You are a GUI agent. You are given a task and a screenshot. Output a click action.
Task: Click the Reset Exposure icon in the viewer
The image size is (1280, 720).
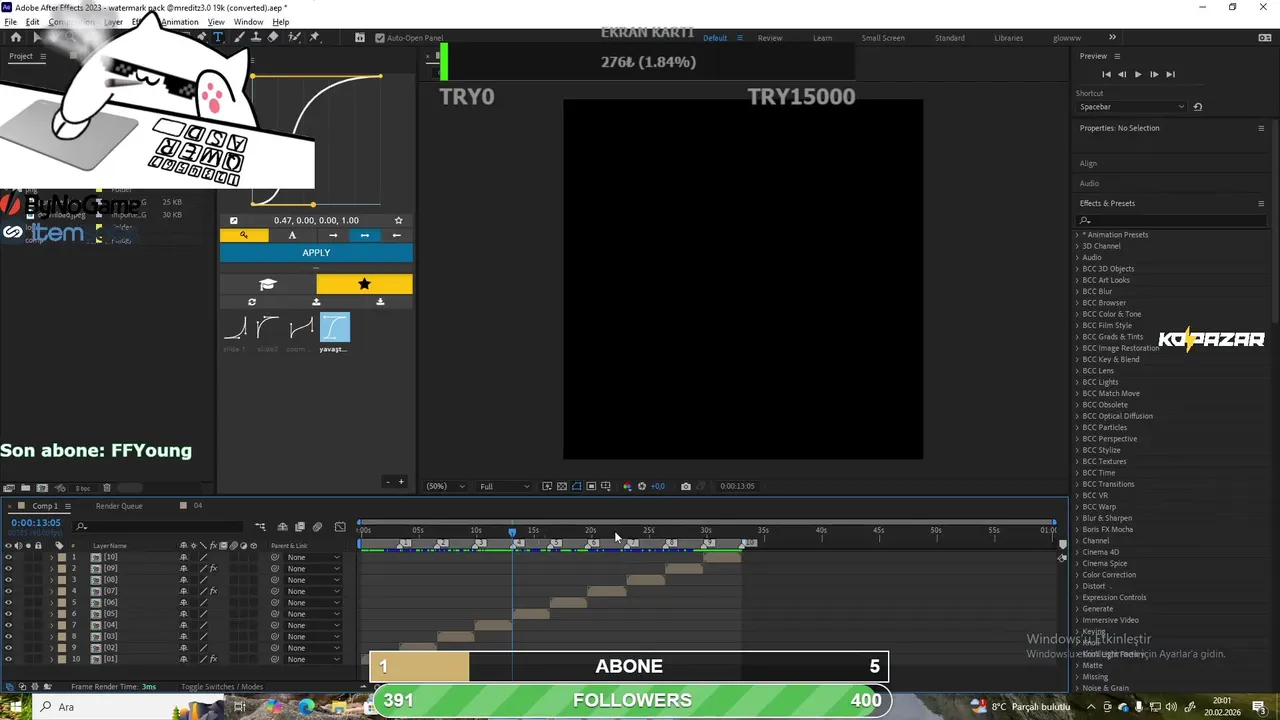click(x=642, y=486)
